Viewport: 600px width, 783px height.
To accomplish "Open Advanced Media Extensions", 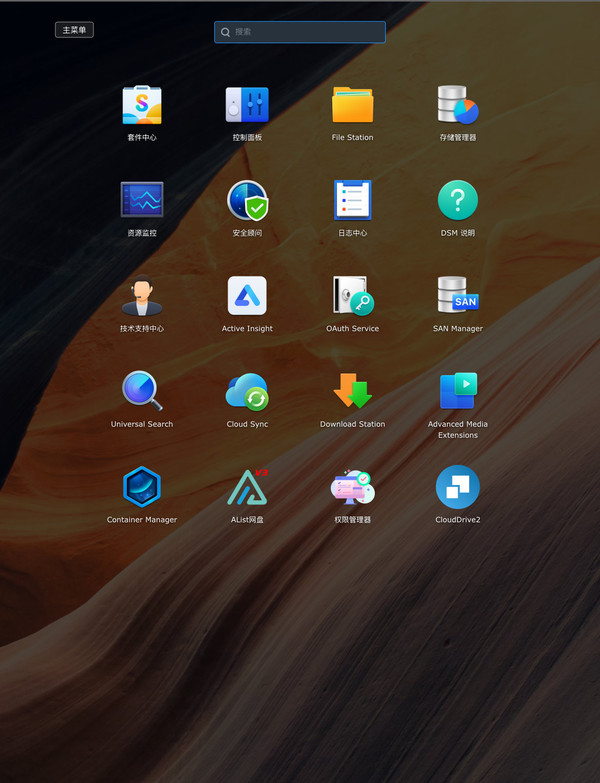I will pyautogui.click(x=458, y=391).
